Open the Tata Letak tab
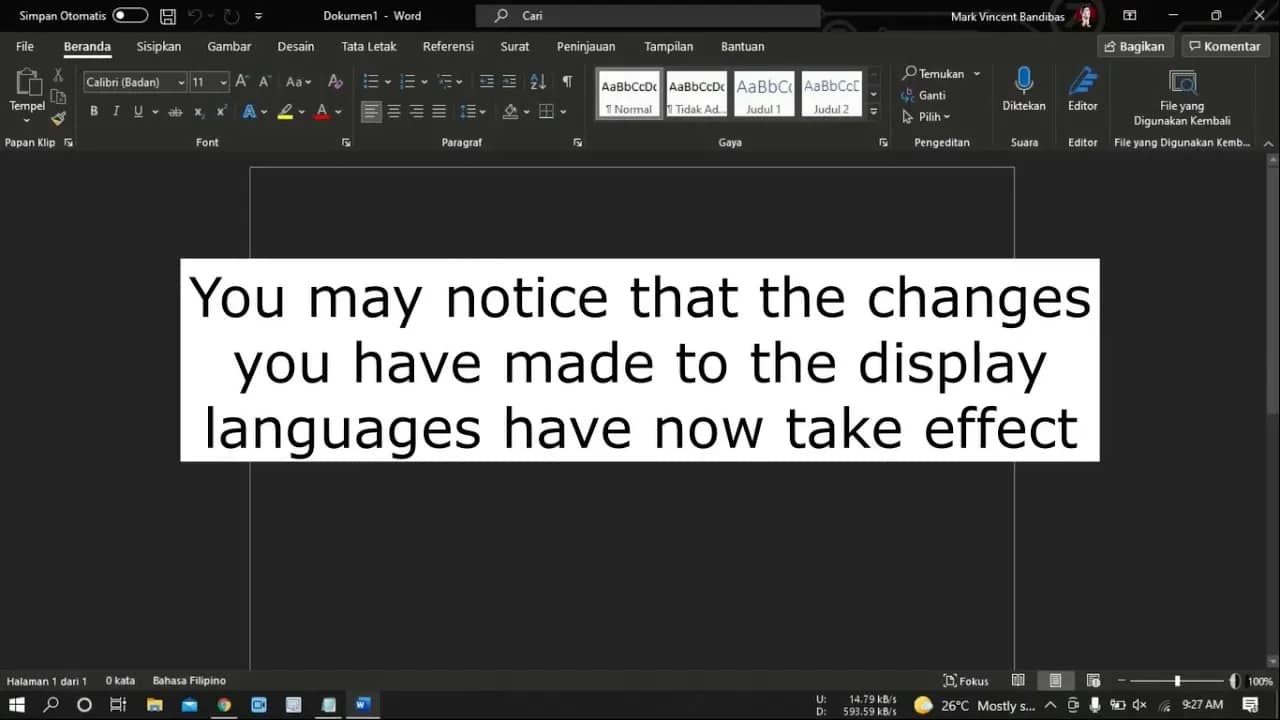 pos(368,46)
